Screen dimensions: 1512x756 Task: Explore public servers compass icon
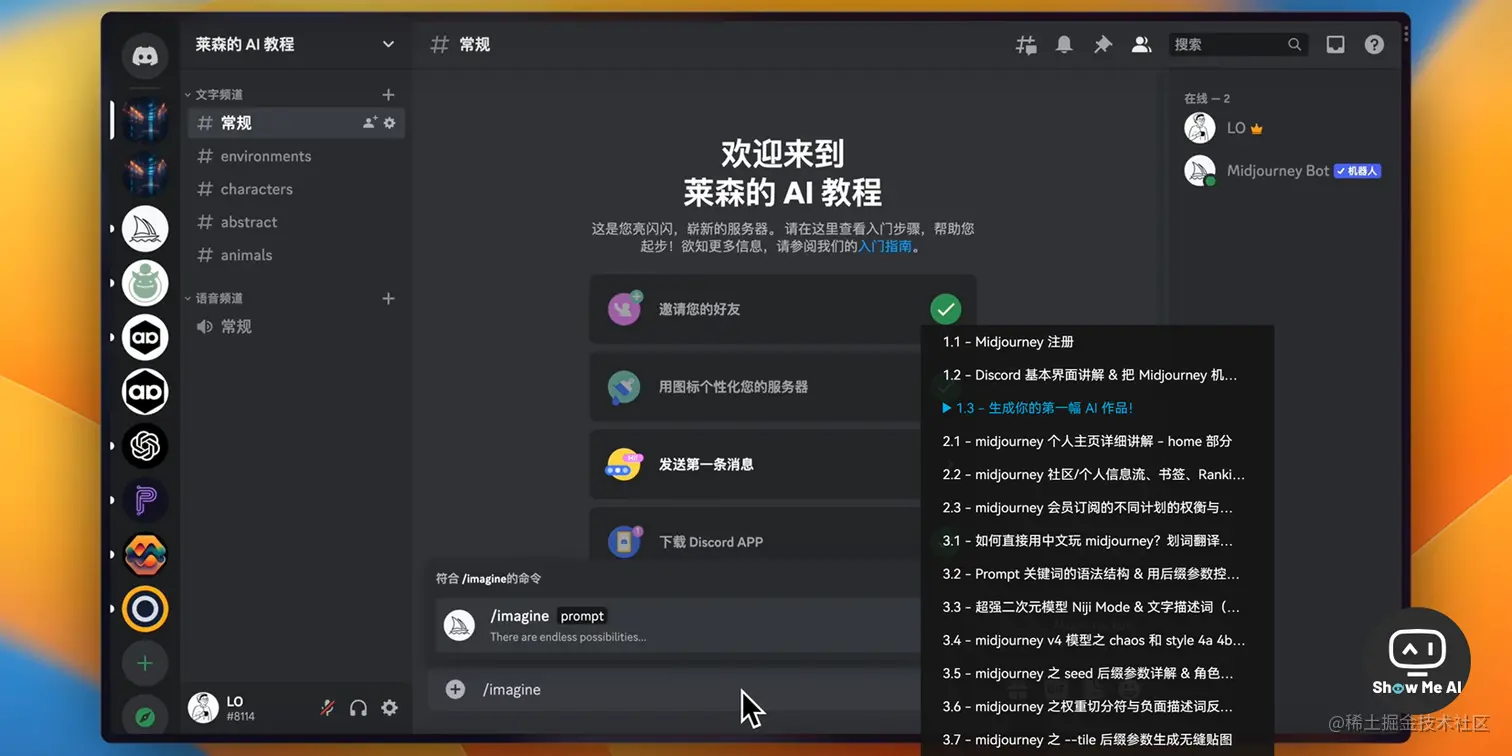coord(145,717)
